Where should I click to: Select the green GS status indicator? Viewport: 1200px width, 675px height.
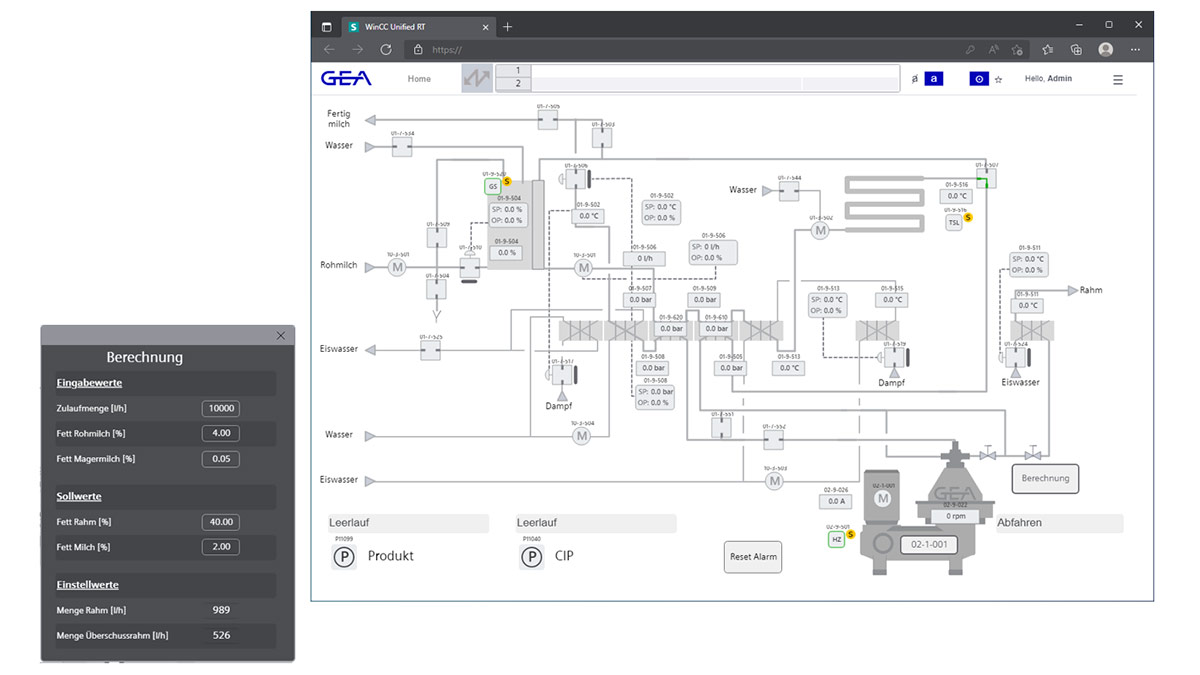tap(492, 186)
